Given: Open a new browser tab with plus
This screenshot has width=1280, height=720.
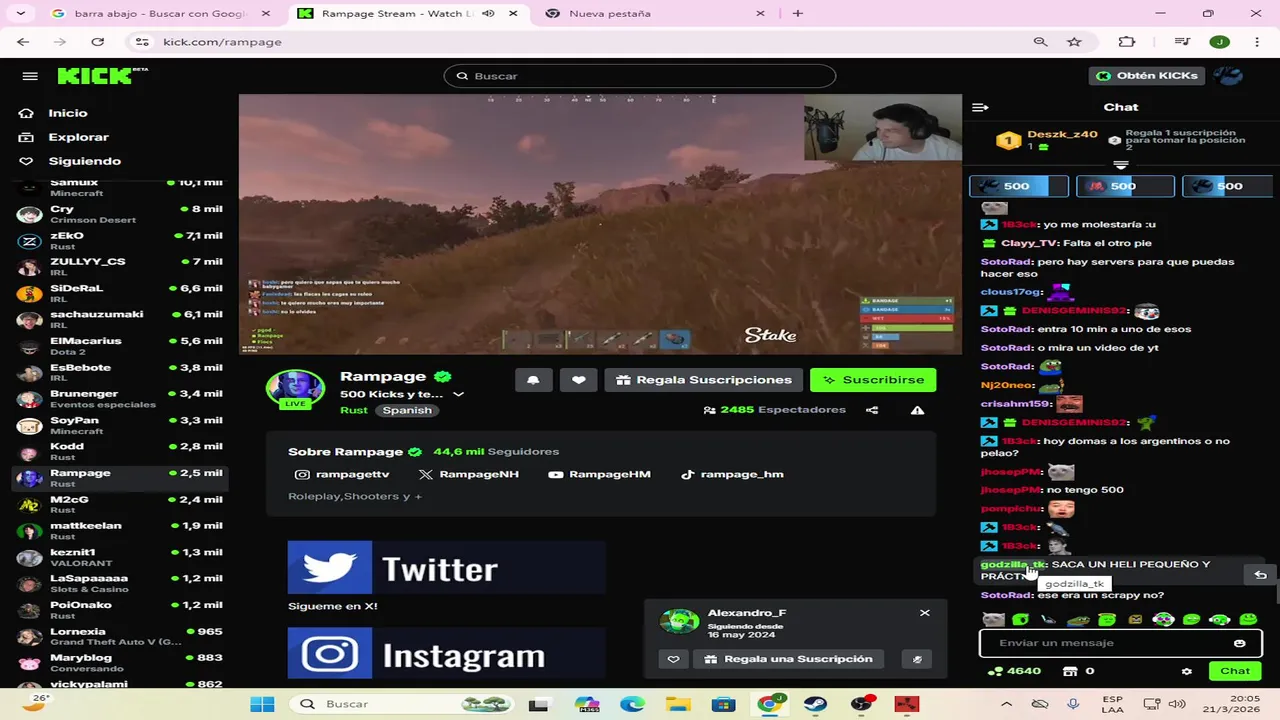Looking at the screenshot, I should click(x=798, y=14).
